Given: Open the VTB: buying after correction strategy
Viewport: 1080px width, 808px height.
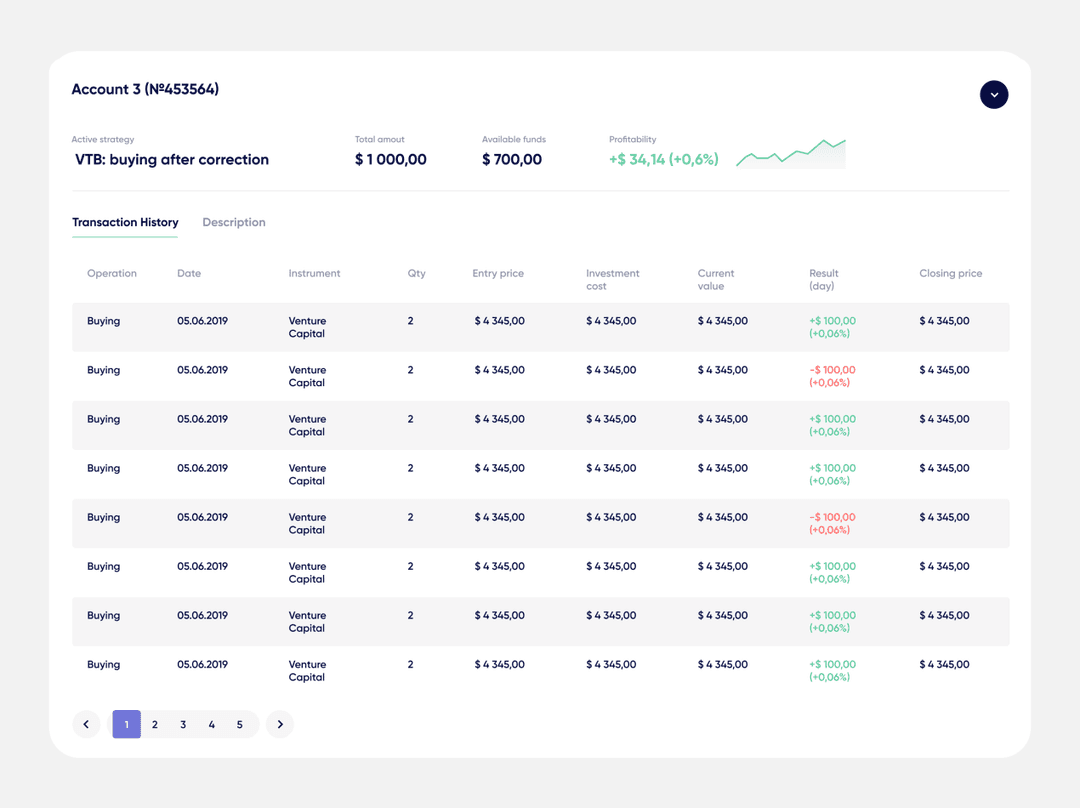Looking at the screenshot, I should [172, 160].
